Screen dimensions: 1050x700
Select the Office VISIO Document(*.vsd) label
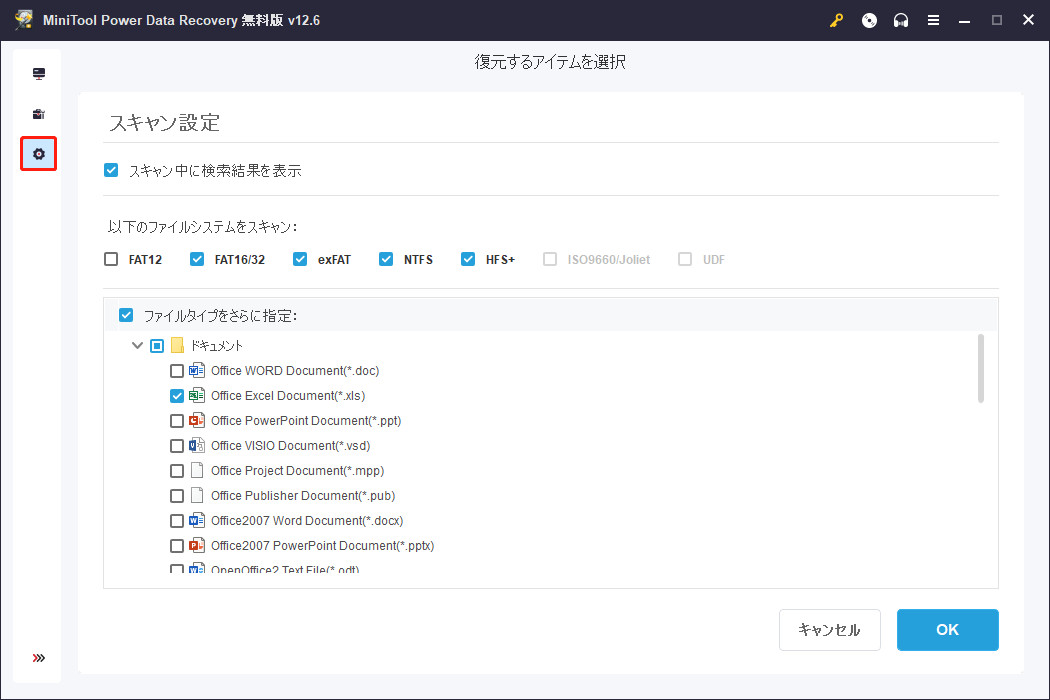pos(291,445)
